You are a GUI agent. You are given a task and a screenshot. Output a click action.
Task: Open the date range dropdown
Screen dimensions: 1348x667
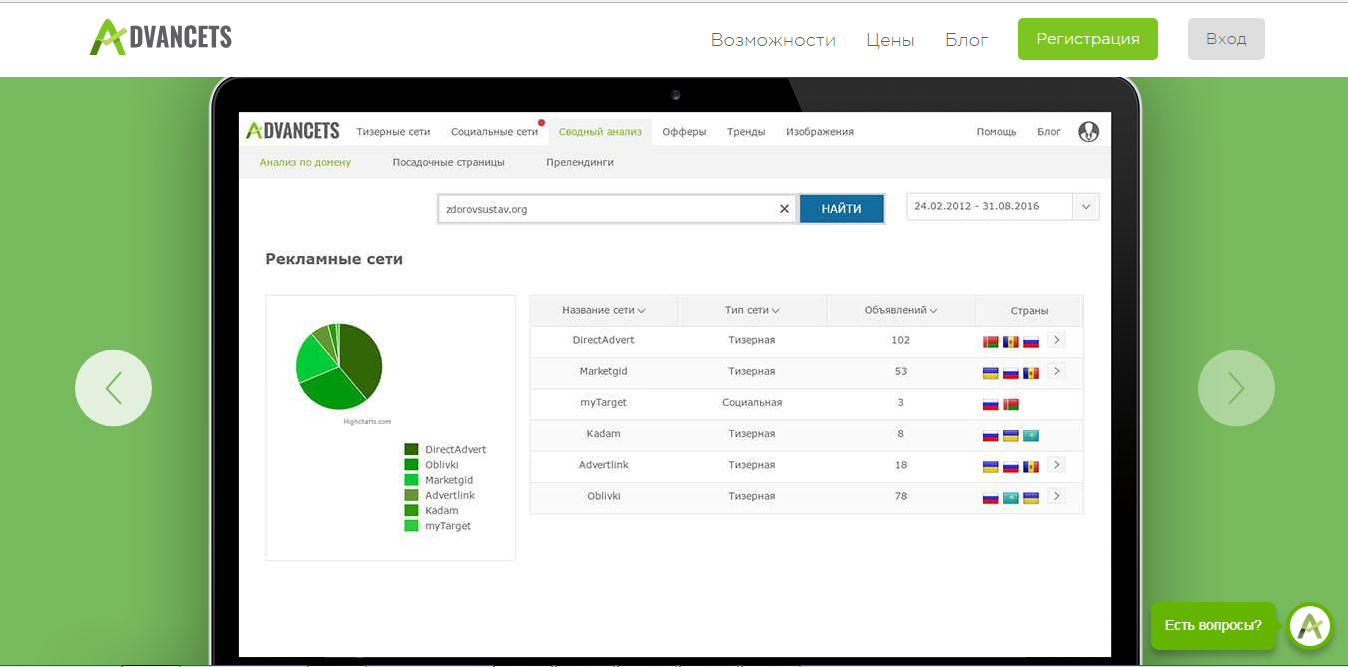[1085, 207]
